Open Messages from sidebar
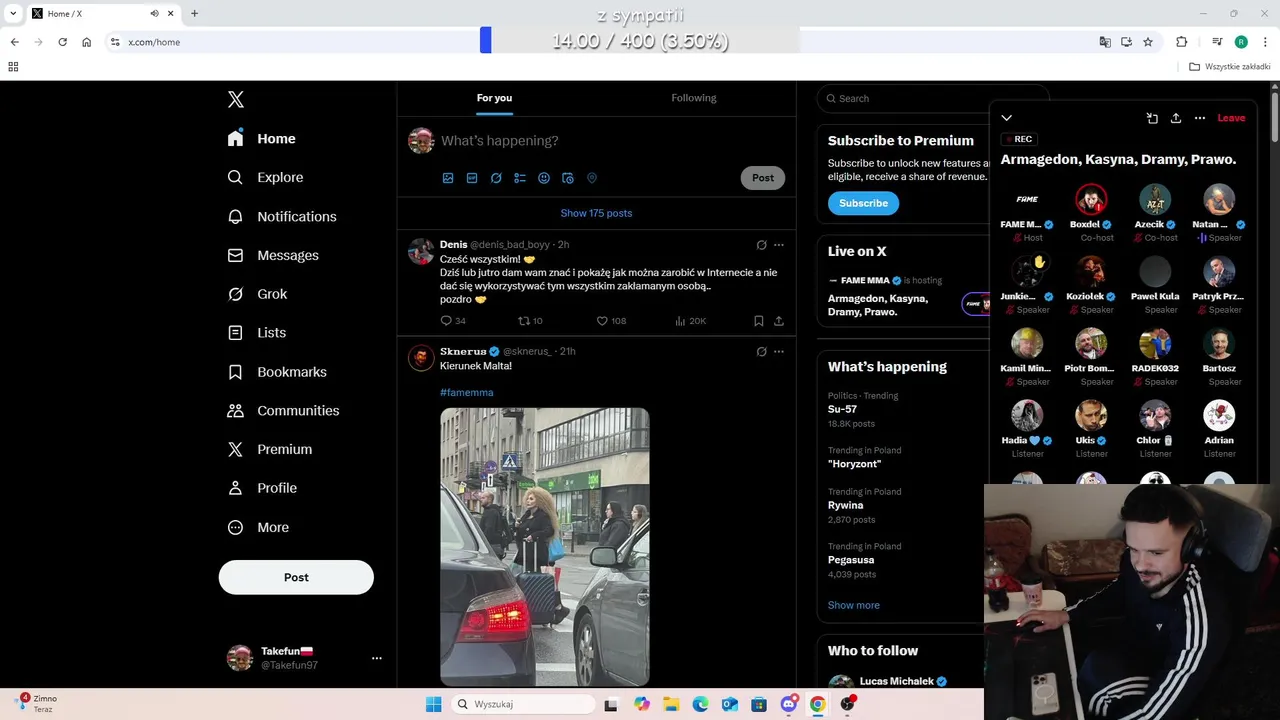Image resolution: width=1280 pixels, height=720 pixels. click(x=273, y=255)
